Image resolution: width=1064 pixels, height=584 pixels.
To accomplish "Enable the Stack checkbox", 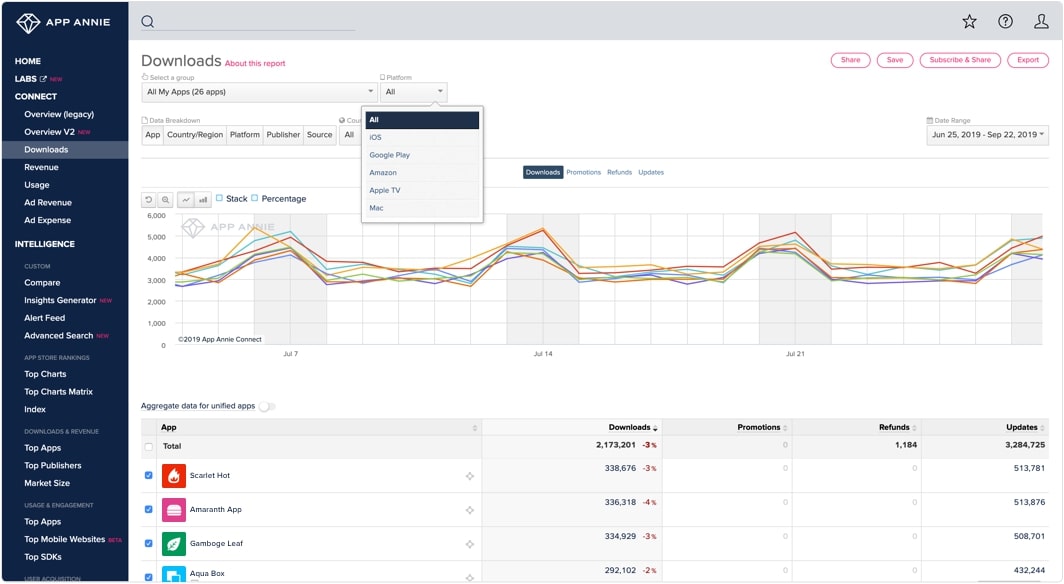I will click(220, 198).
